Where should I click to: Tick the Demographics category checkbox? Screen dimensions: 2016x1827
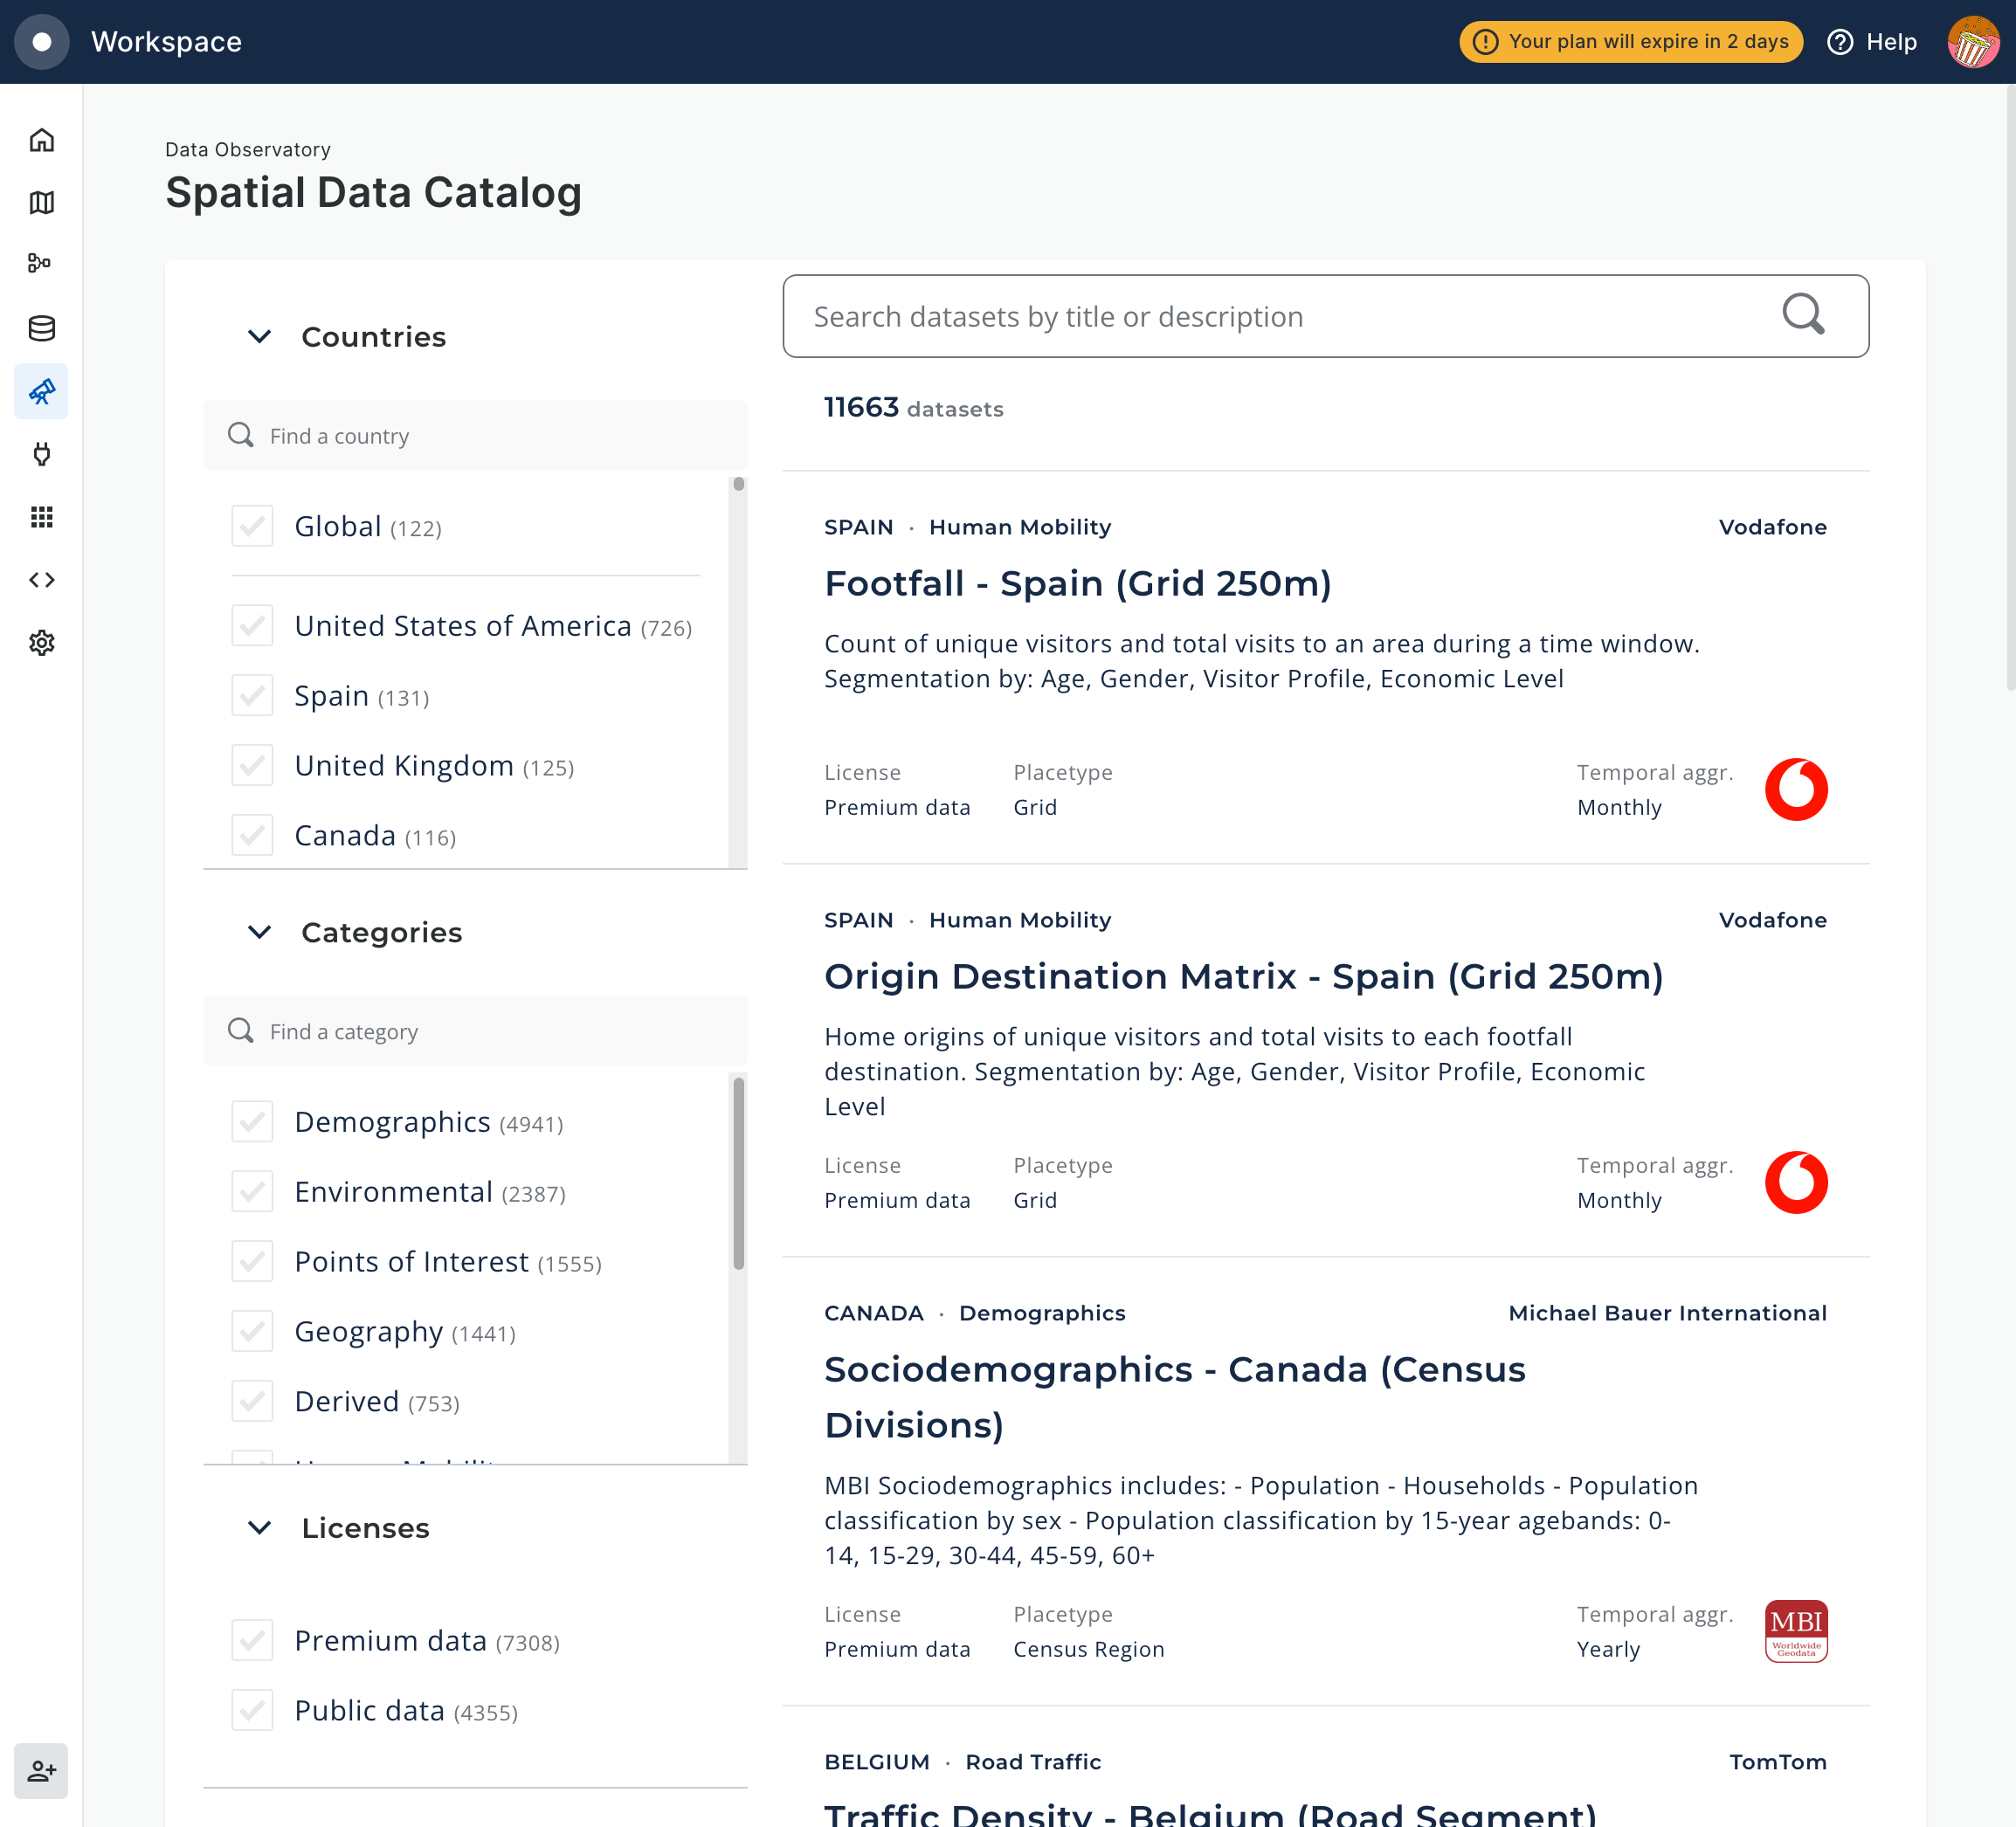252,1121
